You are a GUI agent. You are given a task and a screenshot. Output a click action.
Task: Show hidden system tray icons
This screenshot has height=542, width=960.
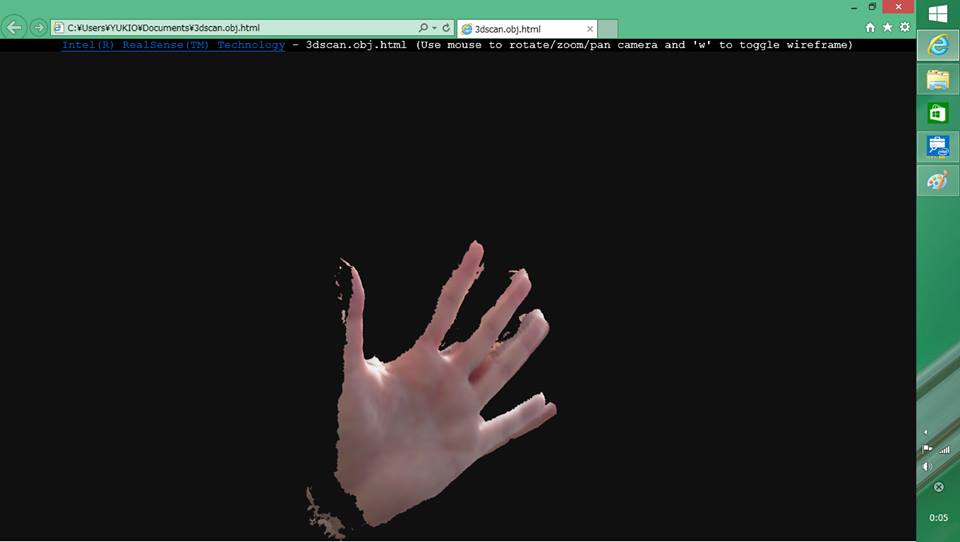925,432
